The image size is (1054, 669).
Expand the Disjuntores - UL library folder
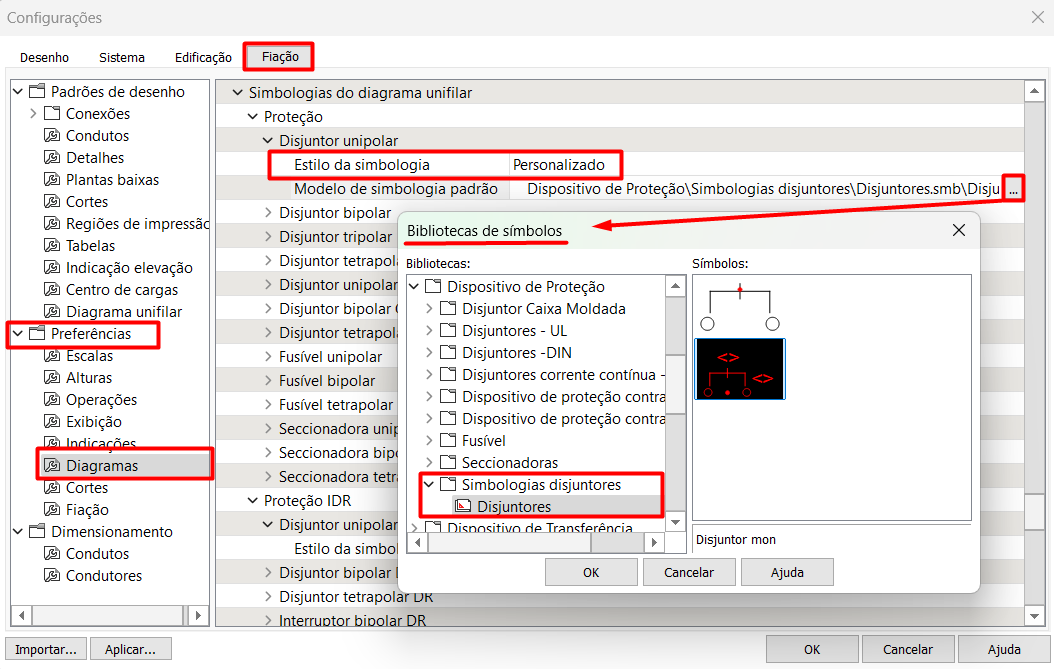click(x=430, y=331)
